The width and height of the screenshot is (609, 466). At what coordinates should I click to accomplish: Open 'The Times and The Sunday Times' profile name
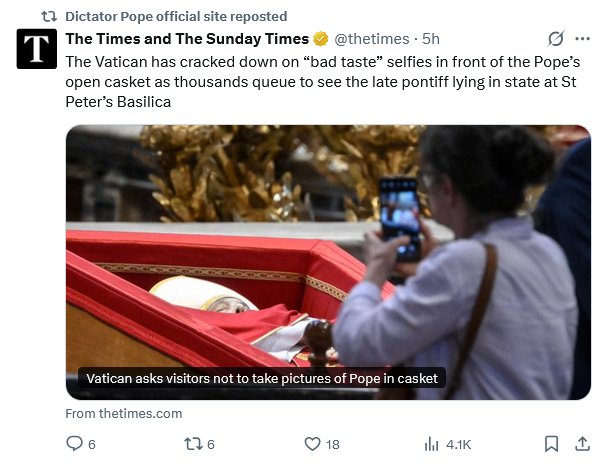[187, 39]
